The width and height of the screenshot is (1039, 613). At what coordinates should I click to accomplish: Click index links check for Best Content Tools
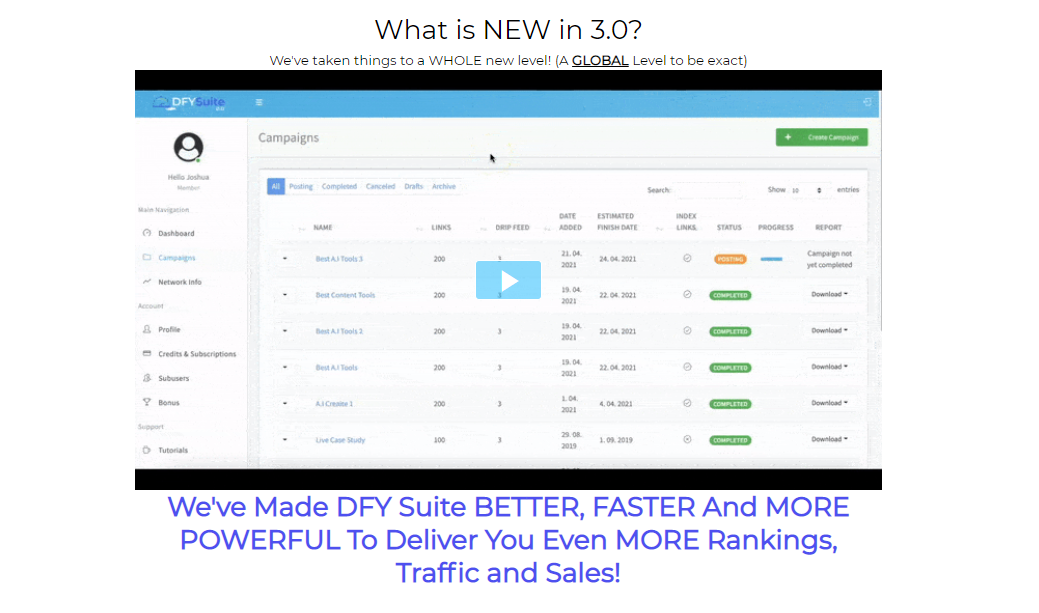687,294
